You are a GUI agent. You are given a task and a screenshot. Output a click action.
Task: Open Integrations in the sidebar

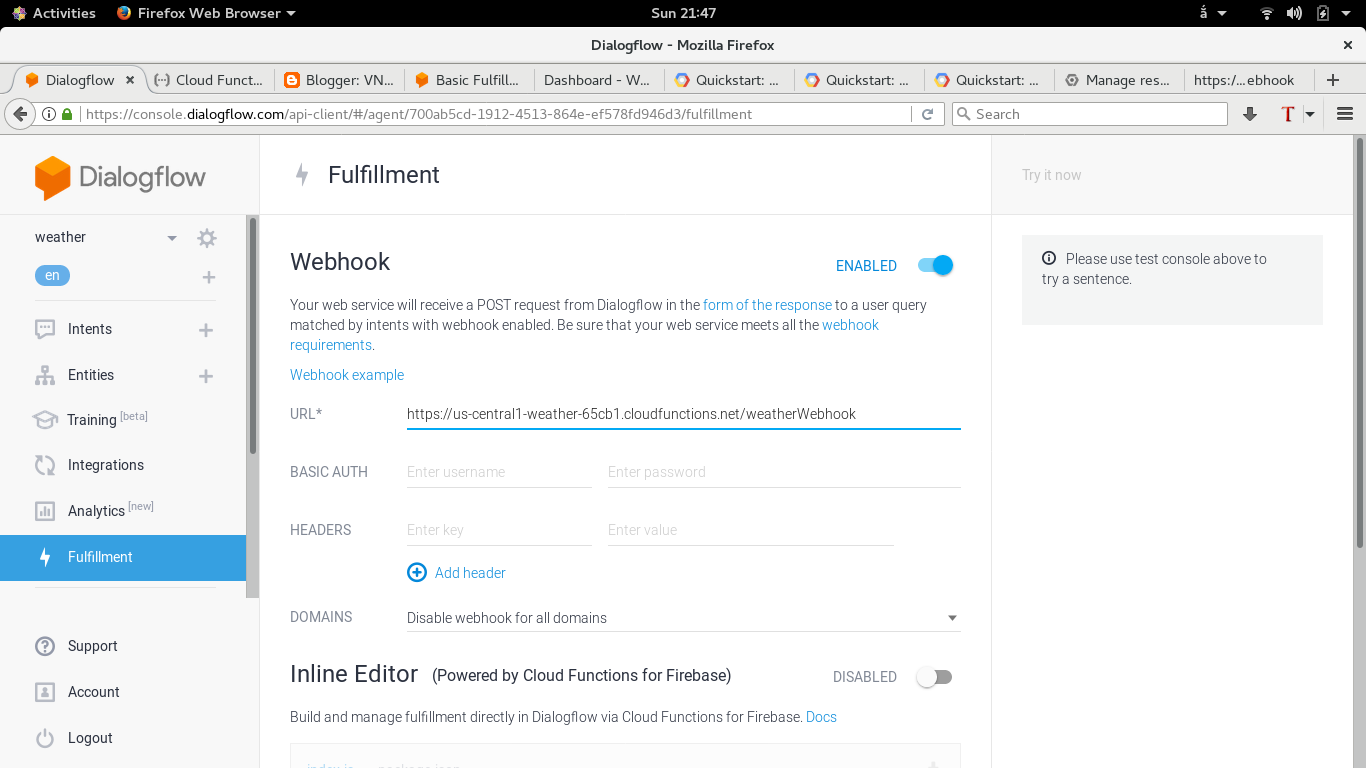coord(106,465)
